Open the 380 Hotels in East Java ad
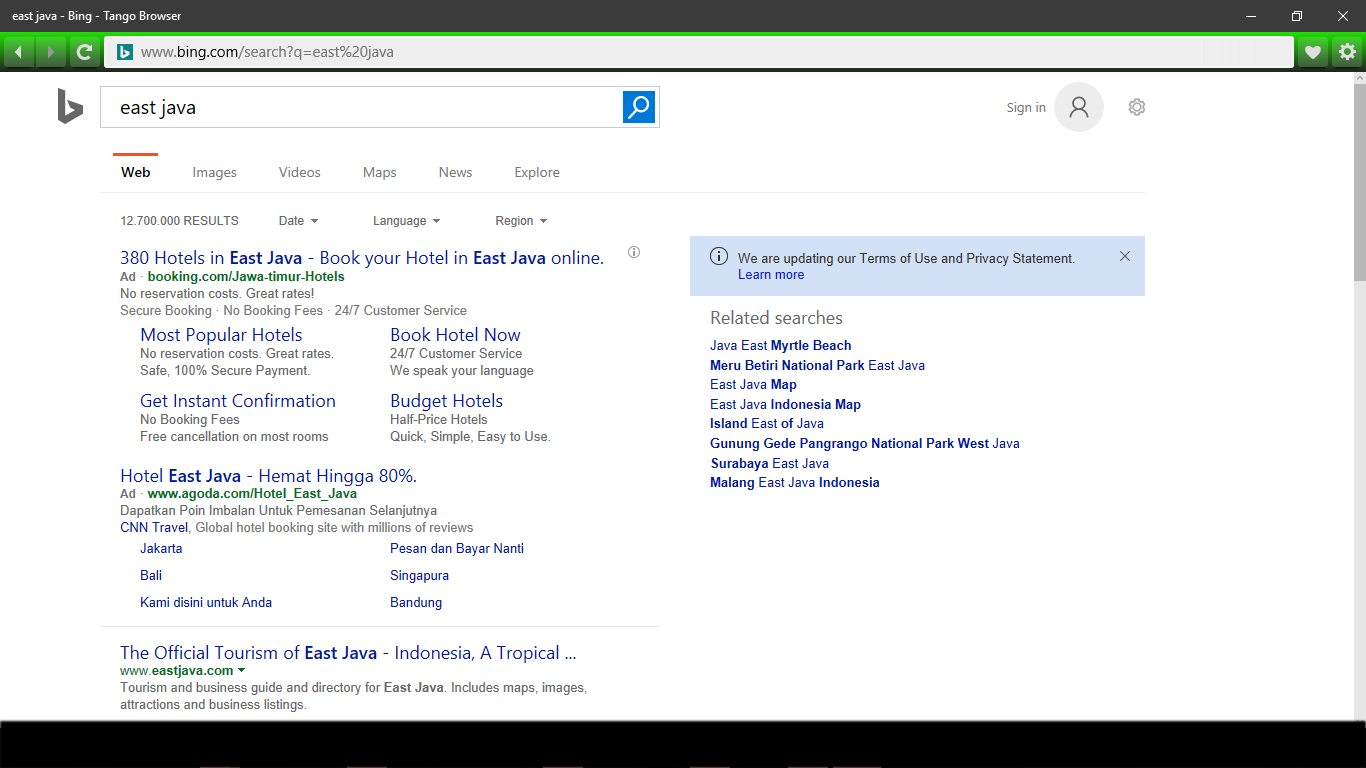This screenshot has height=768, width=1366. (x=362, y=258)
